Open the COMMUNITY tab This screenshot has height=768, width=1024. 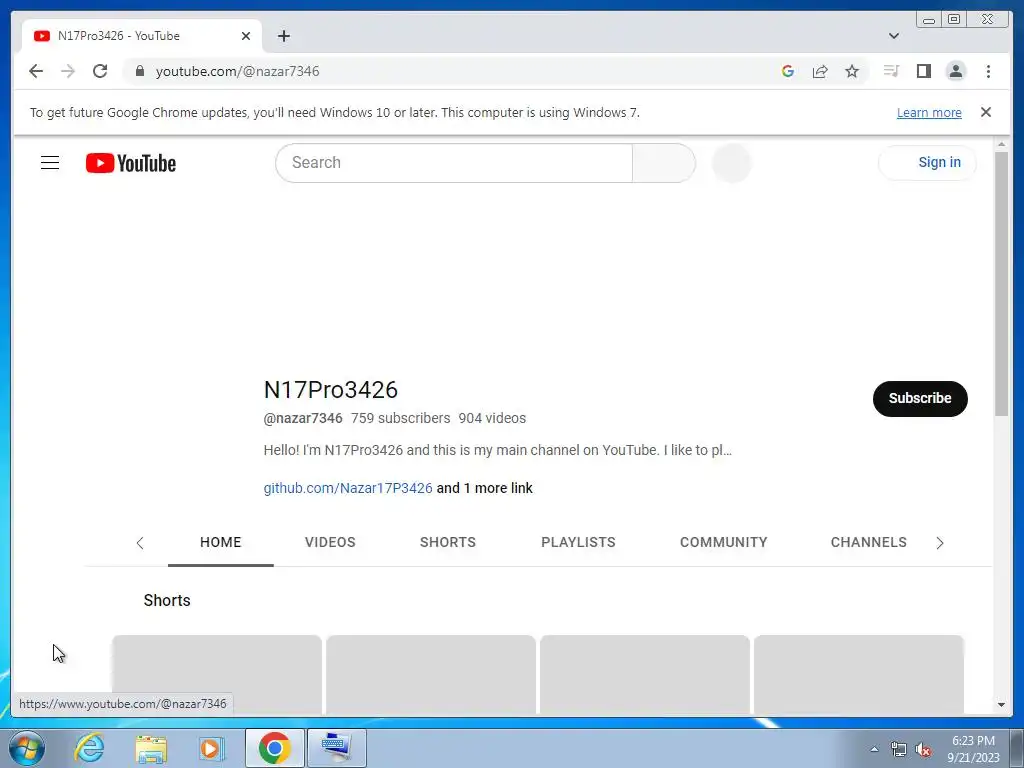723,542
